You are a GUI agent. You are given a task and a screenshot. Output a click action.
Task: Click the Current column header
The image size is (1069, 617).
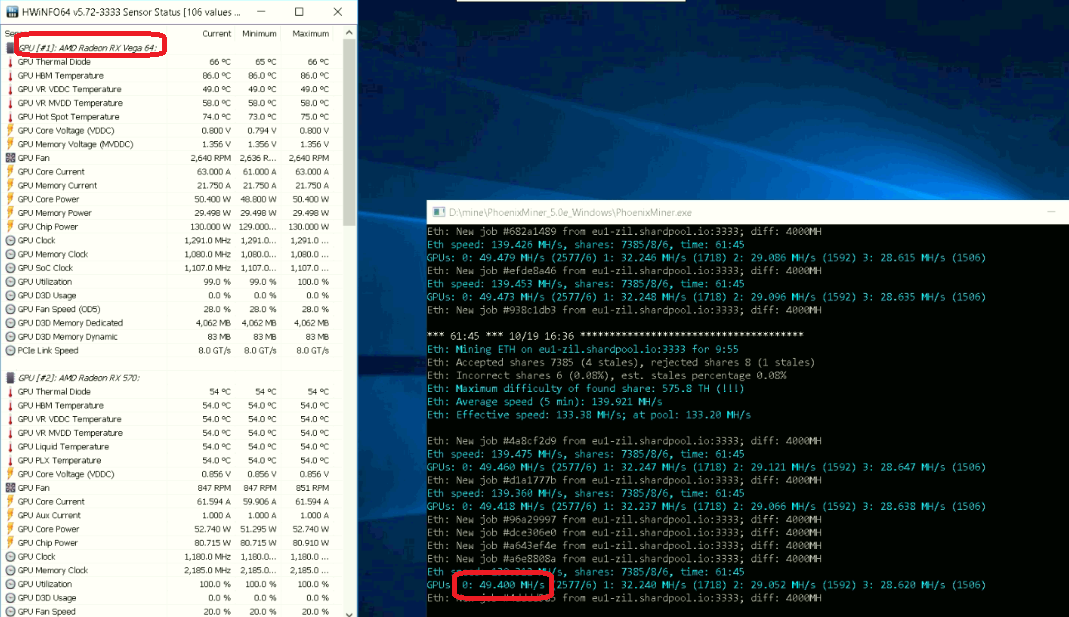(217, 33)
